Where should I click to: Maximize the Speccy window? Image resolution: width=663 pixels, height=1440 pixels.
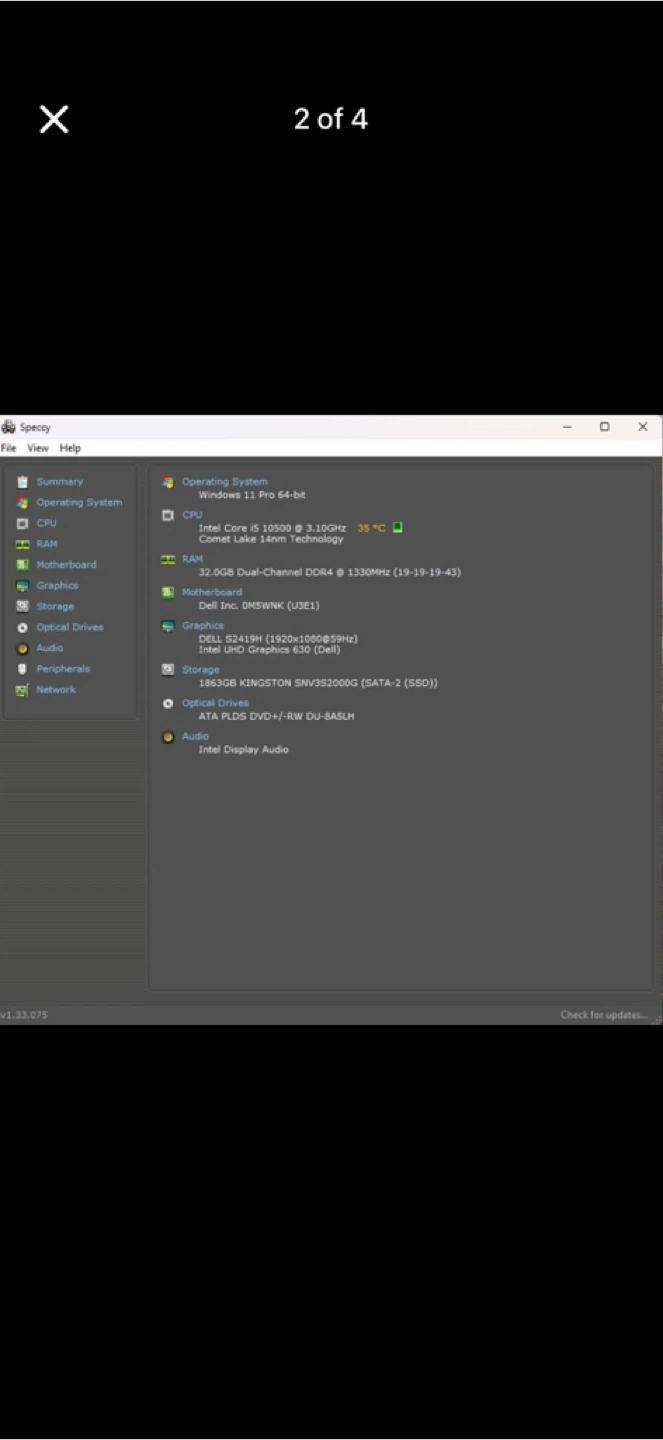coord(604,427)
